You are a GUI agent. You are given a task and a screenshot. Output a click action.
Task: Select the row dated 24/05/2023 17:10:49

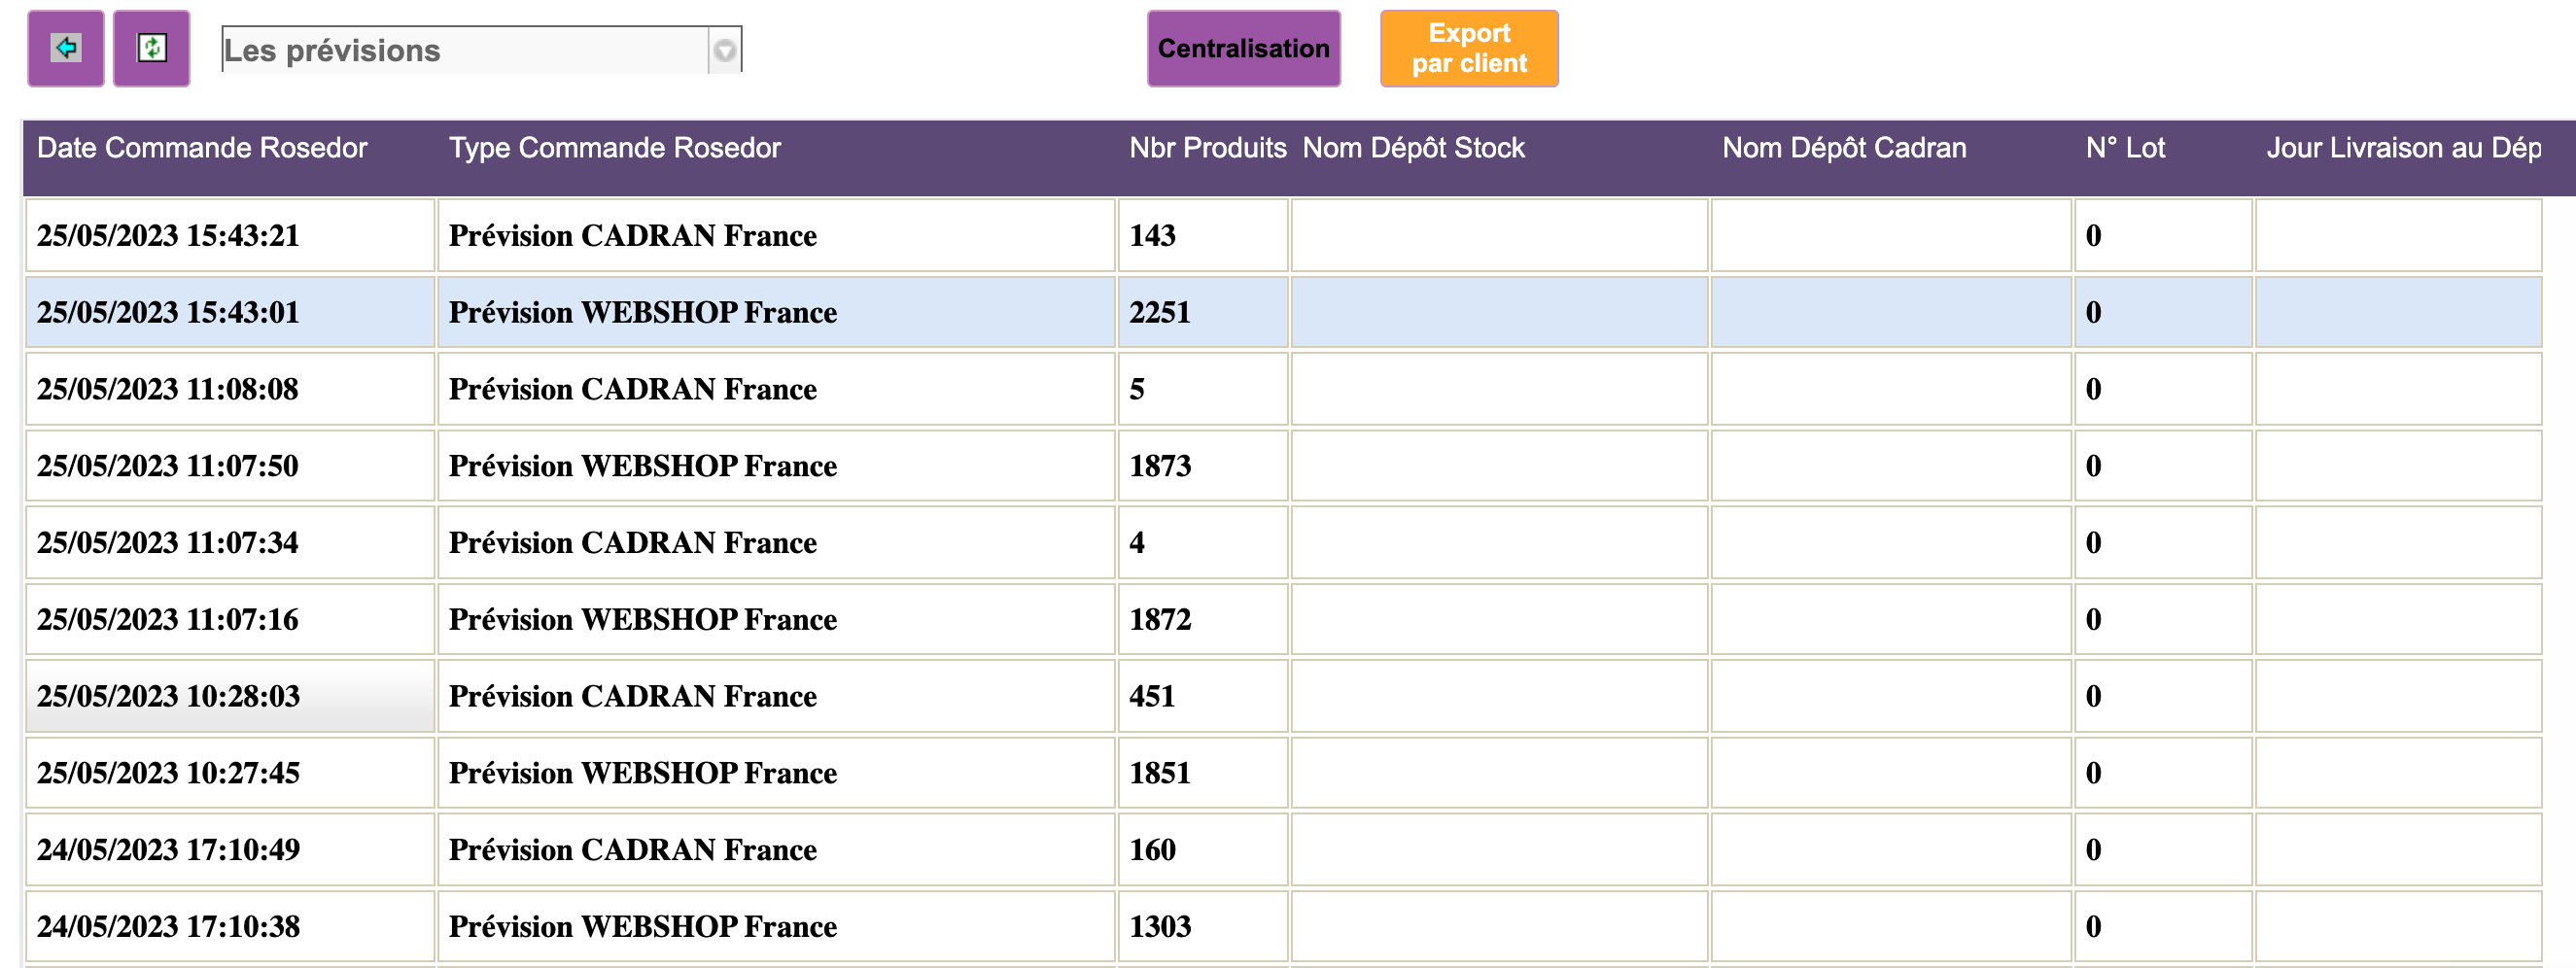168,850
